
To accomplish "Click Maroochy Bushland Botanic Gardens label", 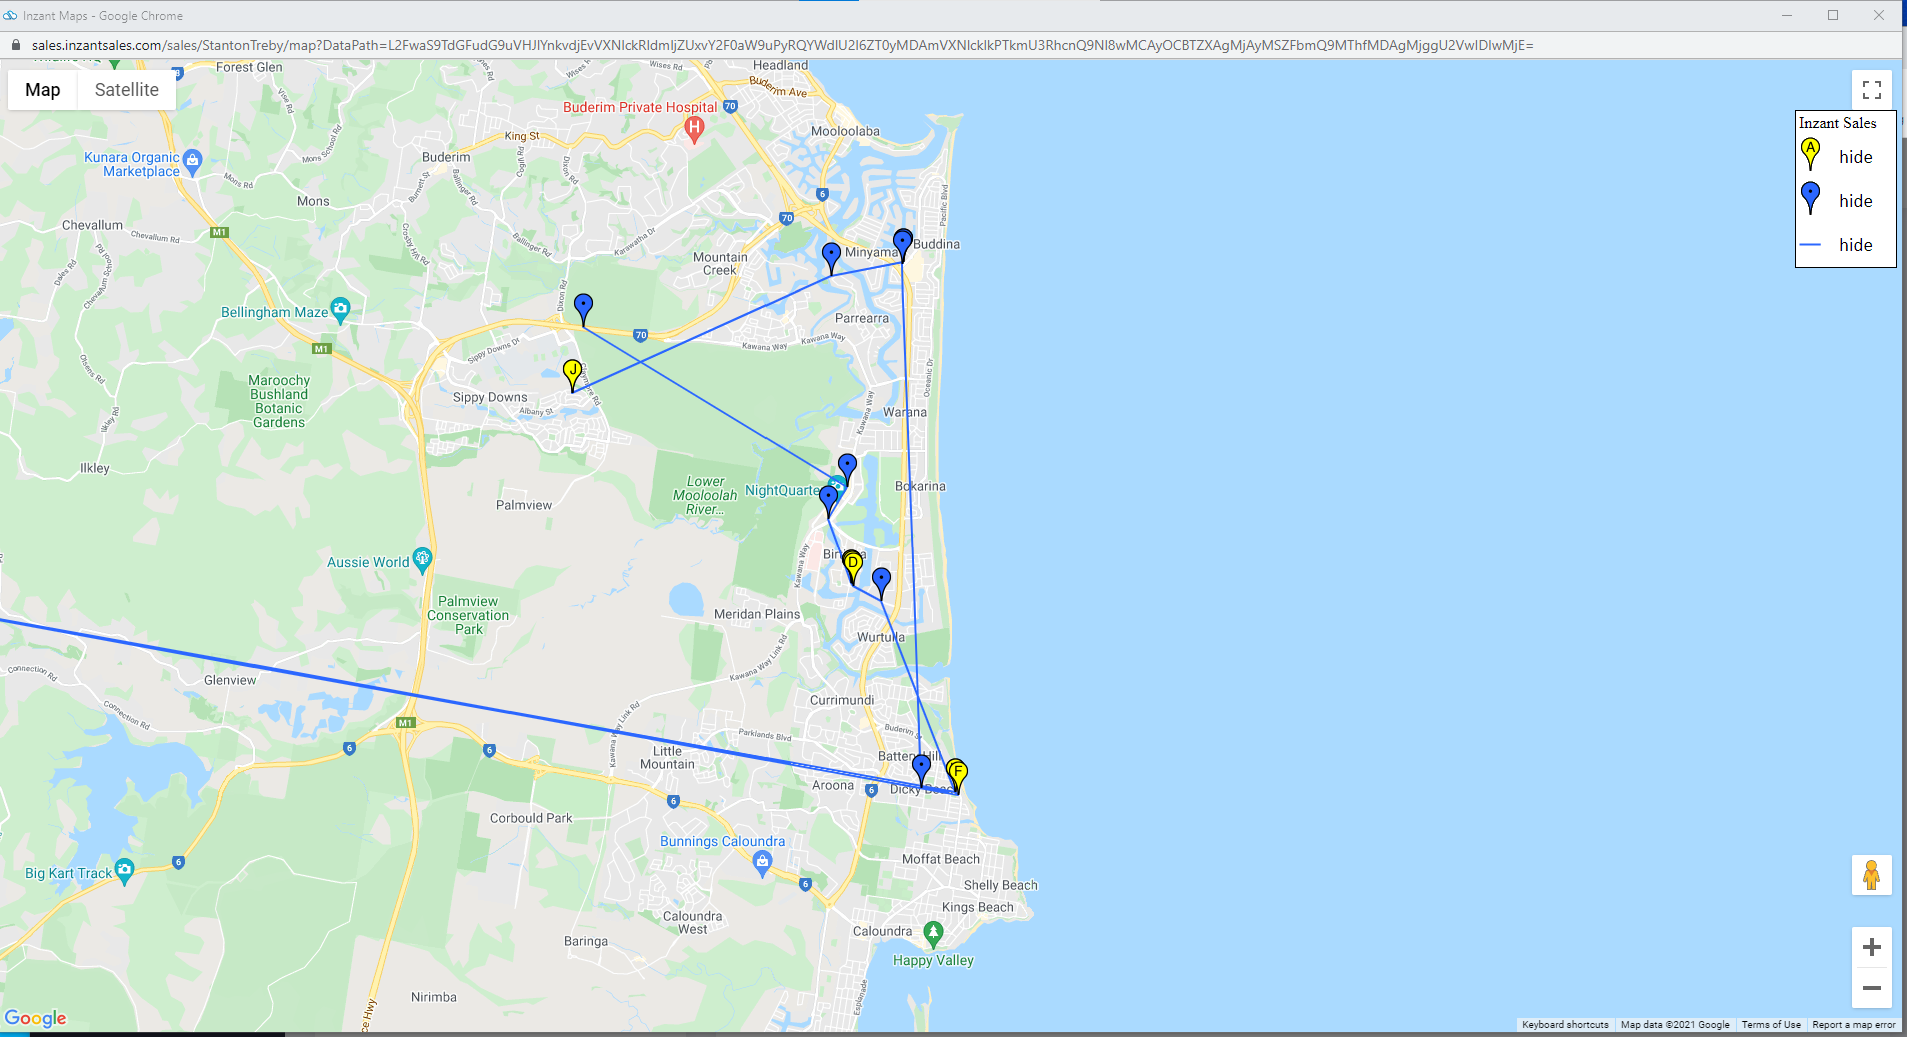I will 279,401.
